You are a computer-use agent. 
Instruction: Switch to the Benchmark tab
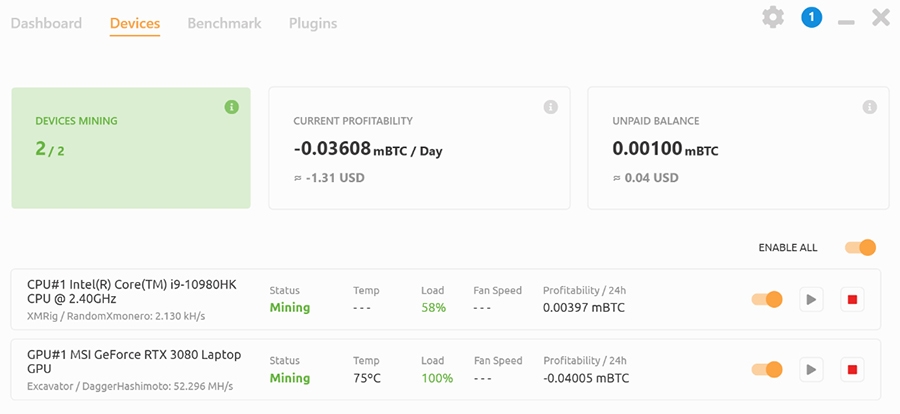[224, 23]
